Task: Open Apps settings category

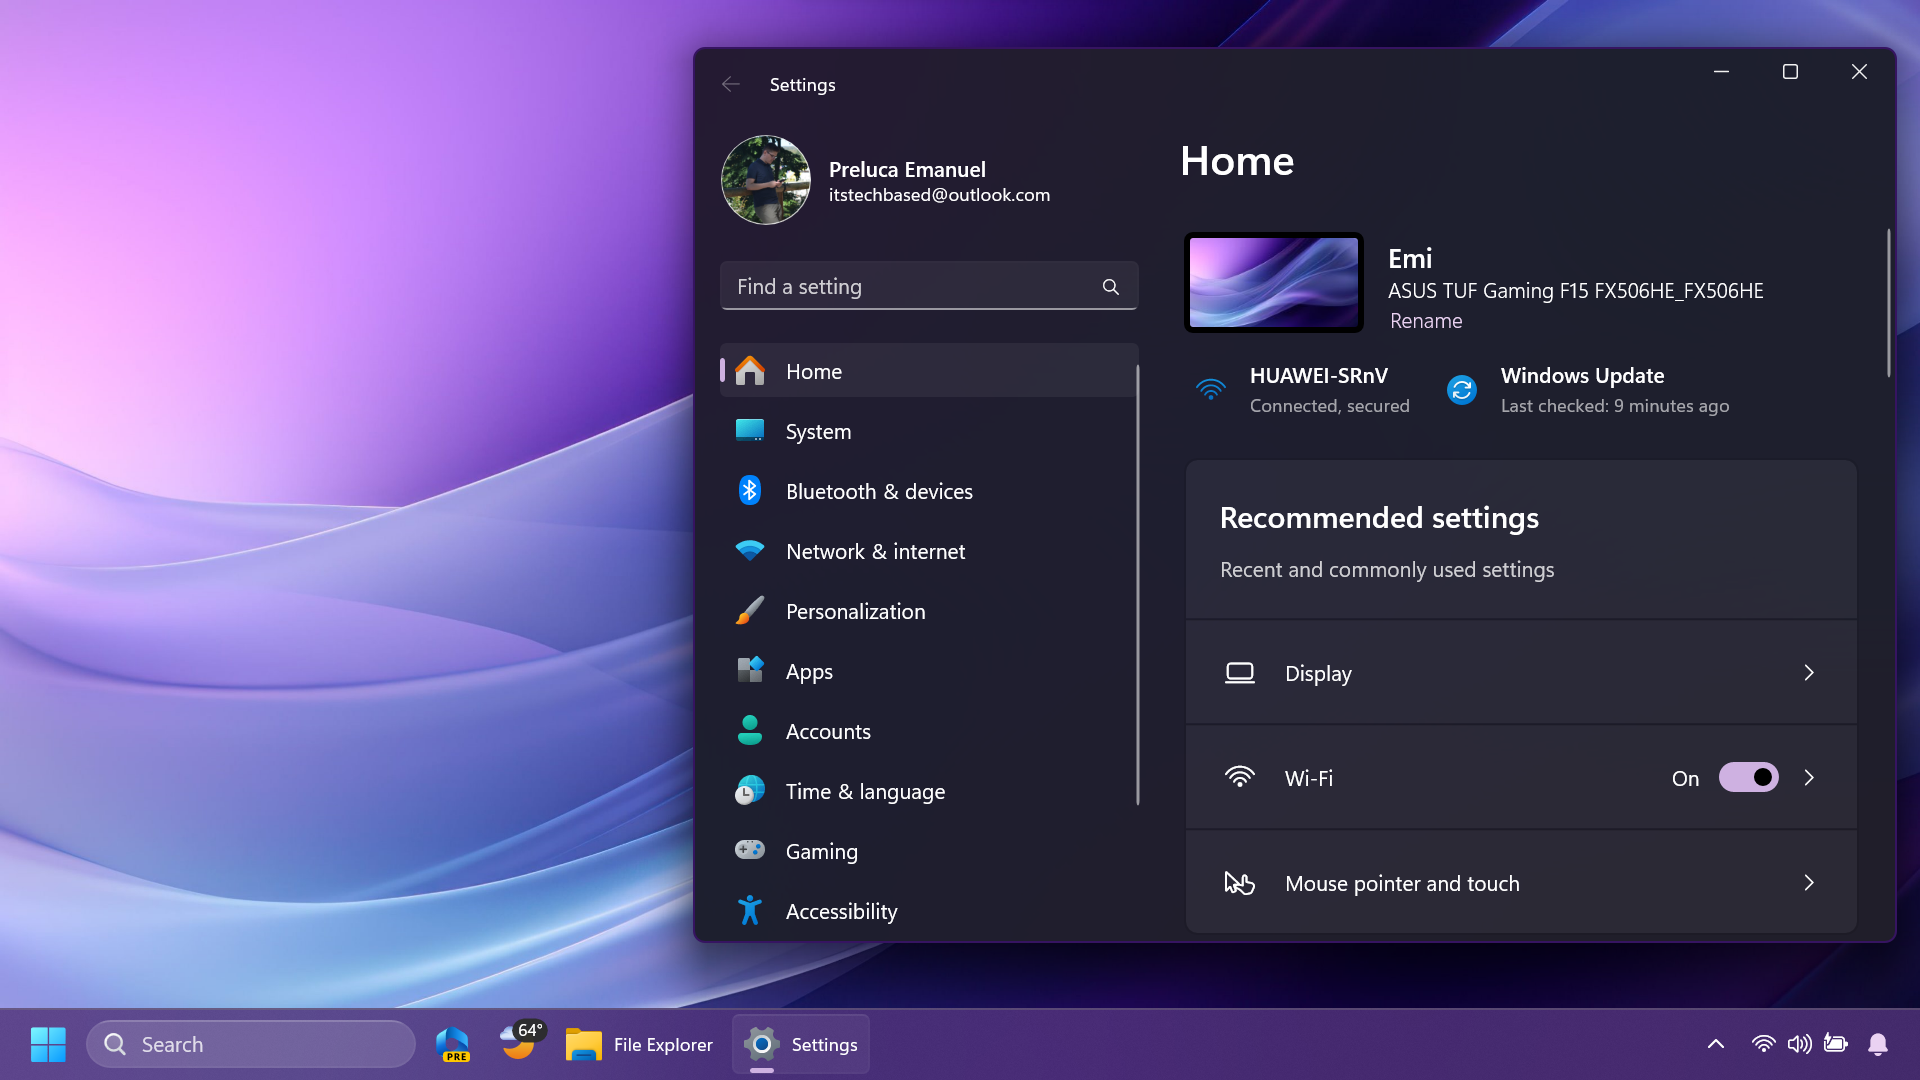Action: coord(929,671)
